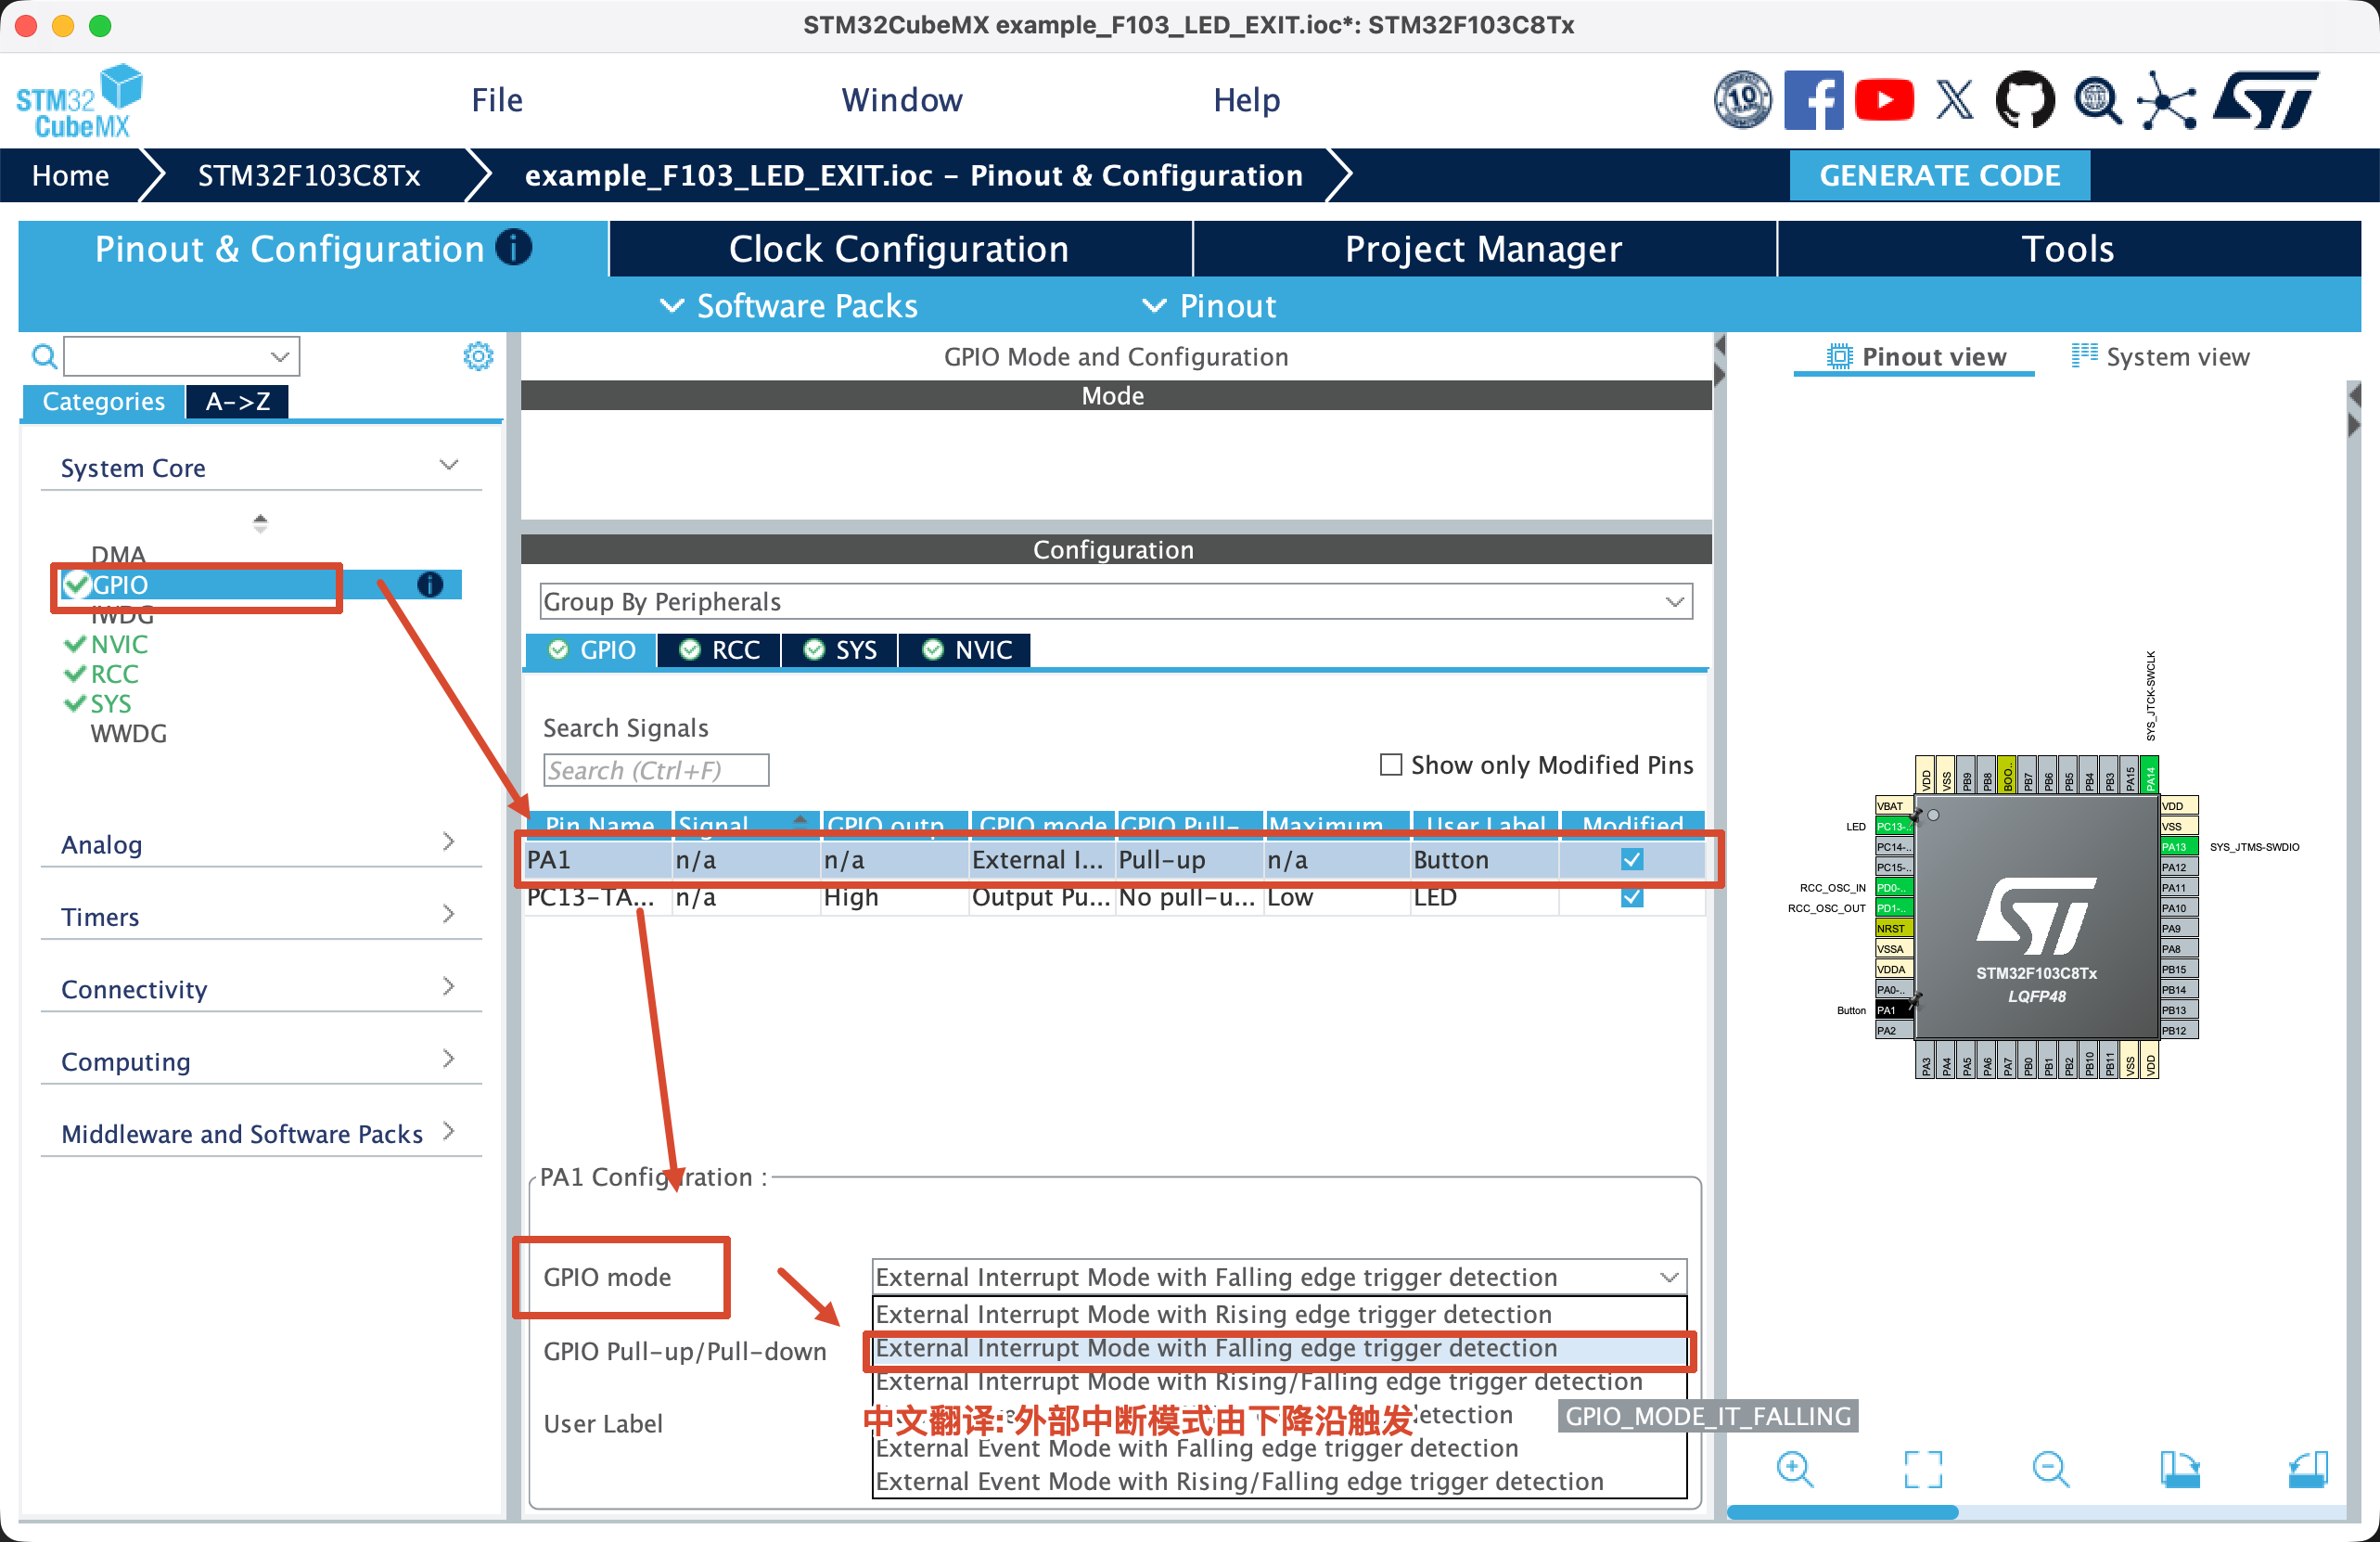Toggle the Modified checkbox for PC13
2380x1542 pixels.
1632,897
